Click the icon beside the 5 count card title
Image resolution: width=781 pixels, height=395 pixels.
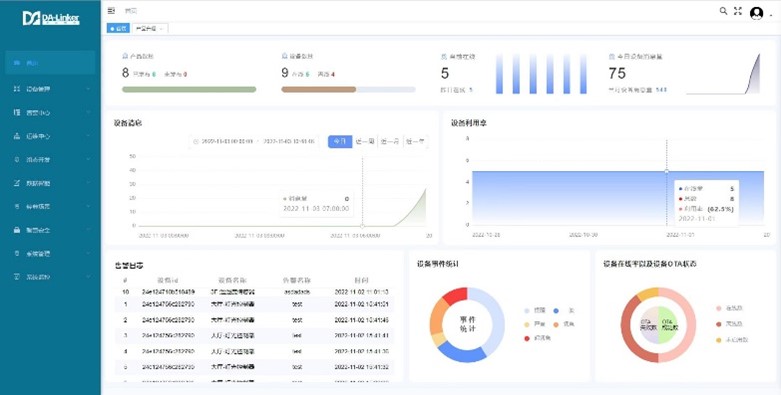444,57
